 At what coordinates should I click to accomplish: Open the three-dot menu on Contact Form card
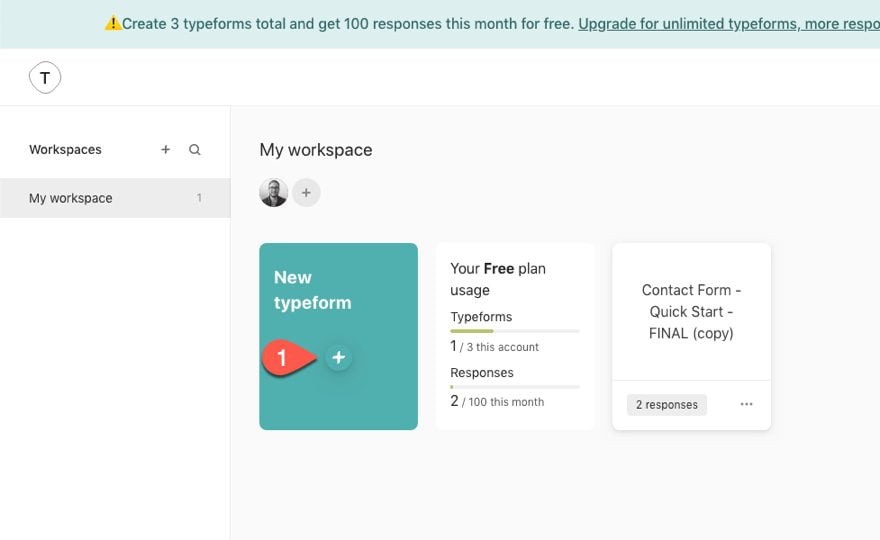click(x=746, y=405)
